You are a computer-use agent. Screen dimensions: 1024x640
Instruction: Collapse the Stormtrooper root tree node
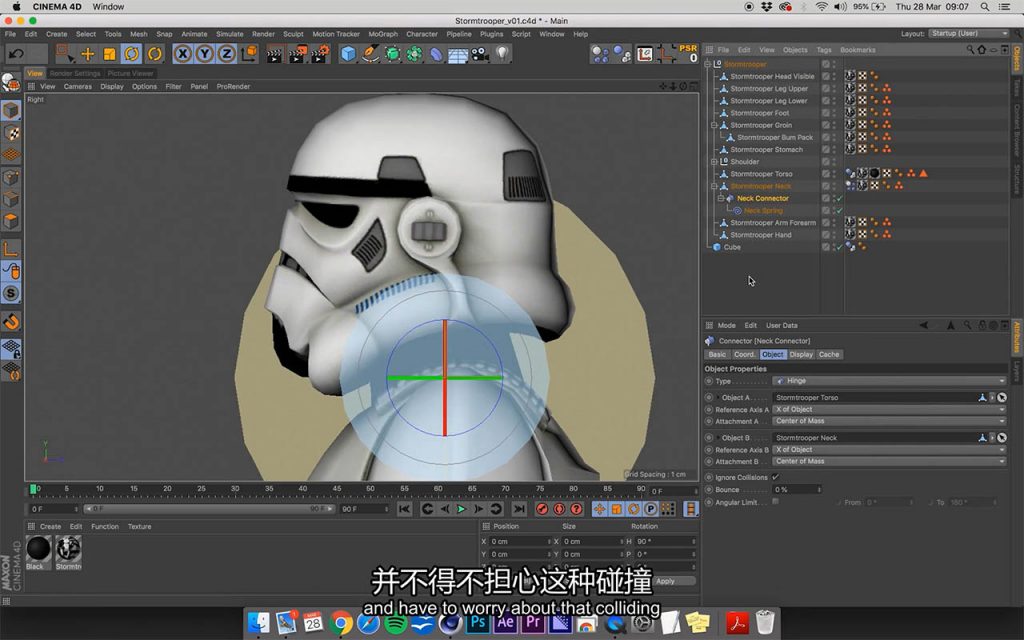707,64
